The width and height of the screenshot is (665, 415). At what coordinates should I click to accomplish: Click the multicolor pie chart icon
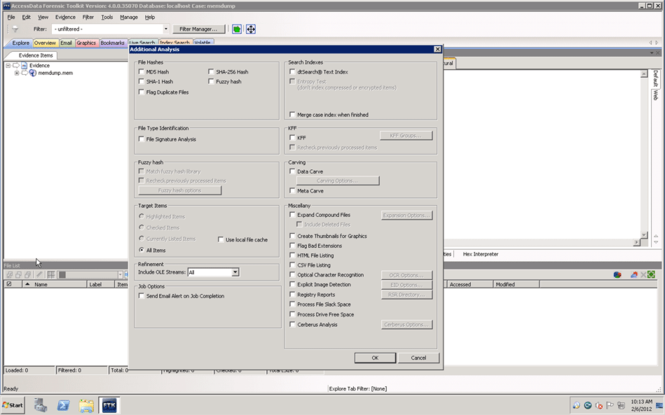tap(617, 275)
